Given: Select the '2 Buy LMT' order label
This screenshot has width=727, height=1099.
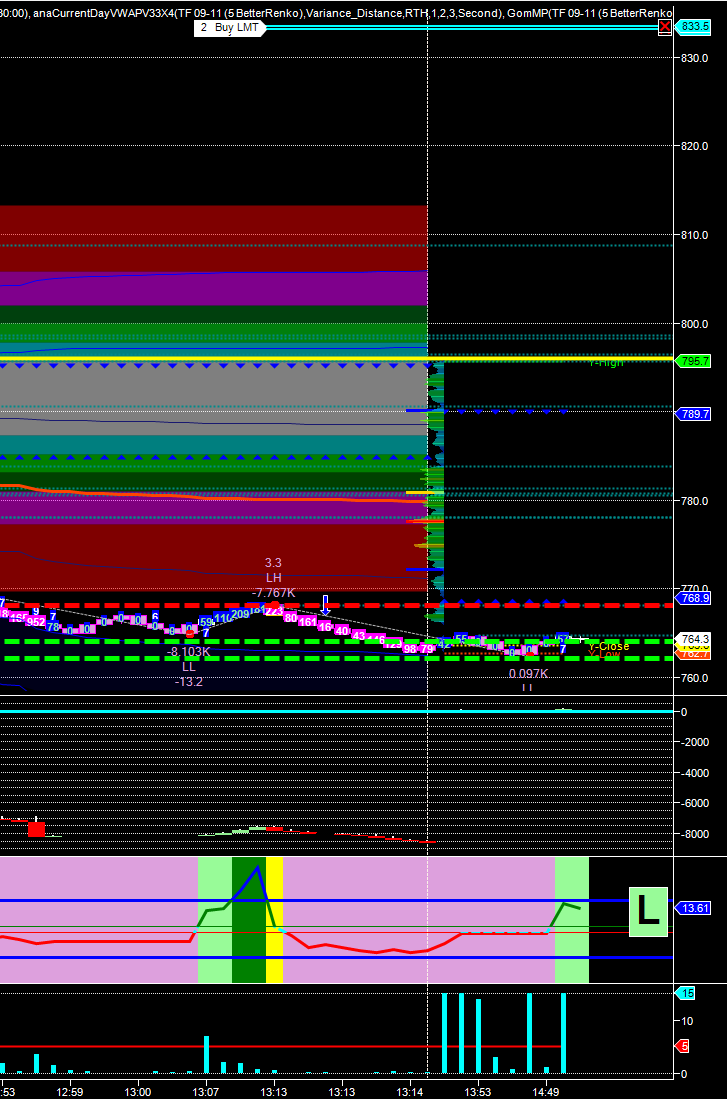Looking at the screenshot, I should click(230, 27).
